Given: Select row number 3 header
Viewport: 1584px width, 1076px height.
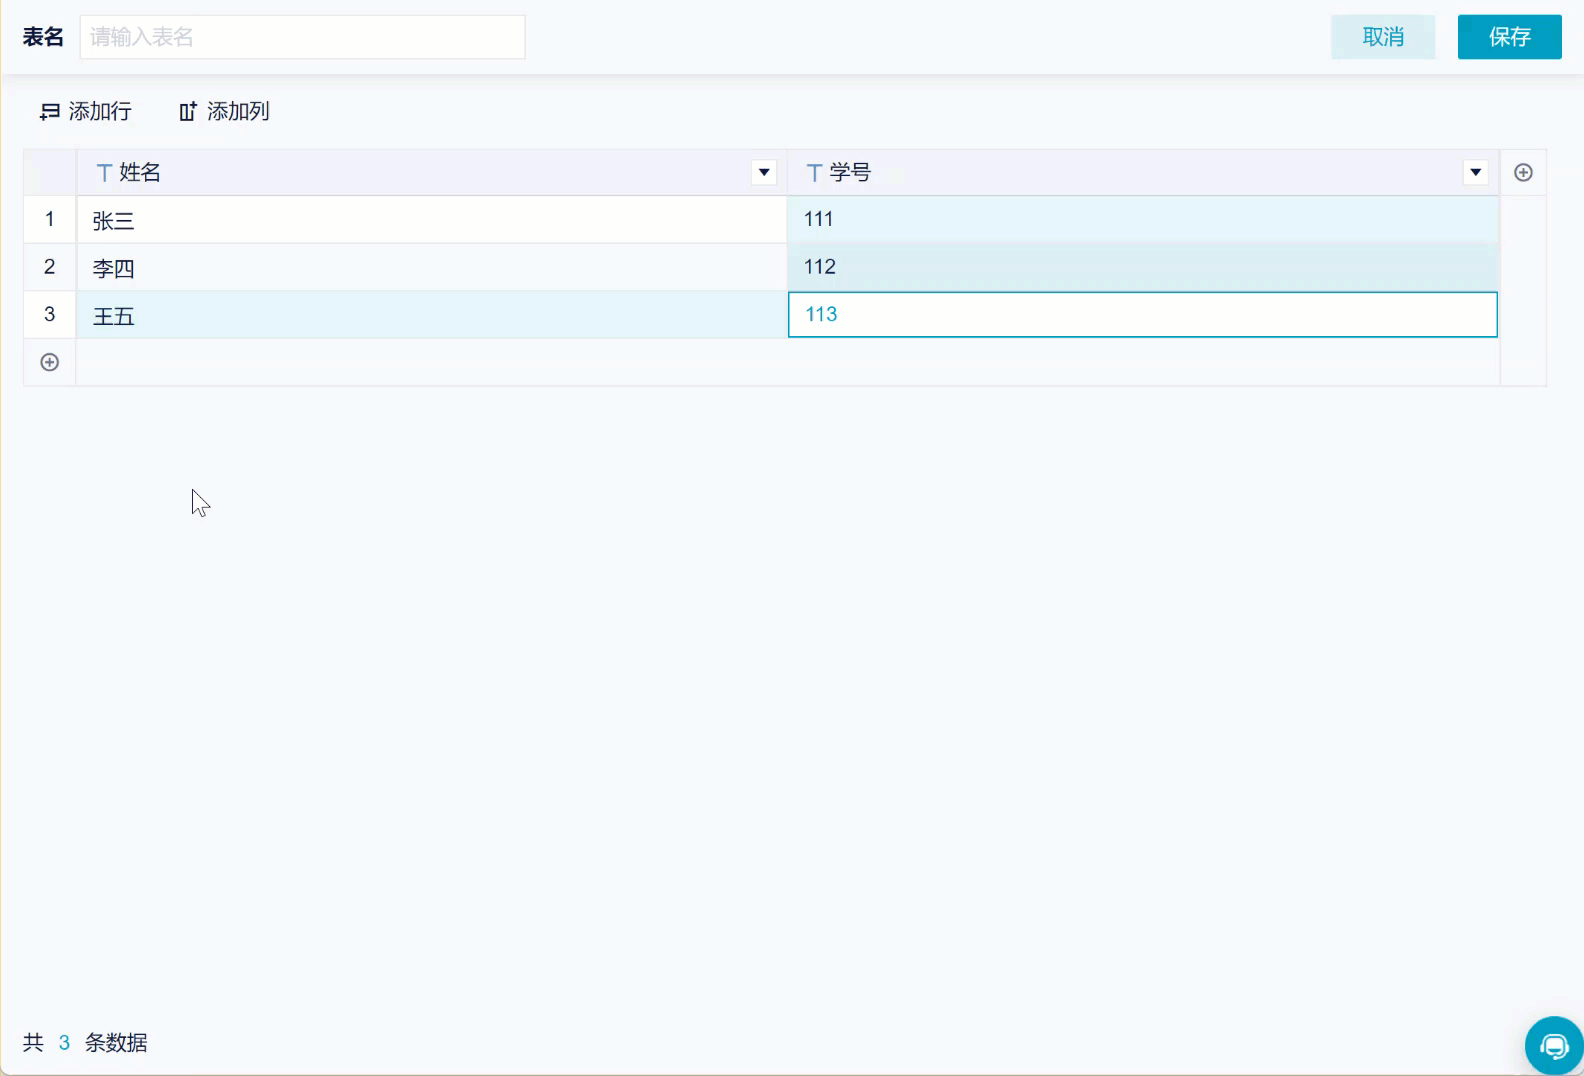Looking at the screenshot, I should tap(49, 315).
